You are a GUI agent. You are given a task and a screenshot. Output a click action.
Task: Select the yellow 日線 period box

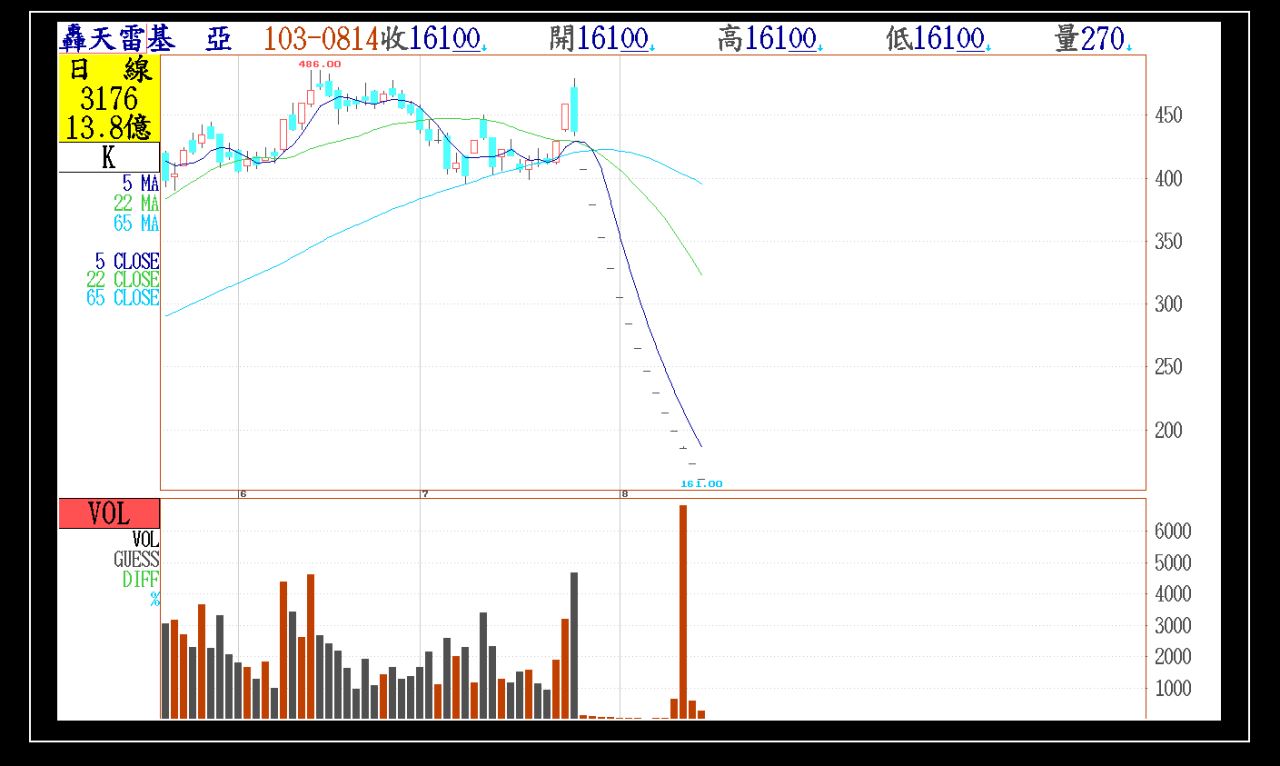108,98
